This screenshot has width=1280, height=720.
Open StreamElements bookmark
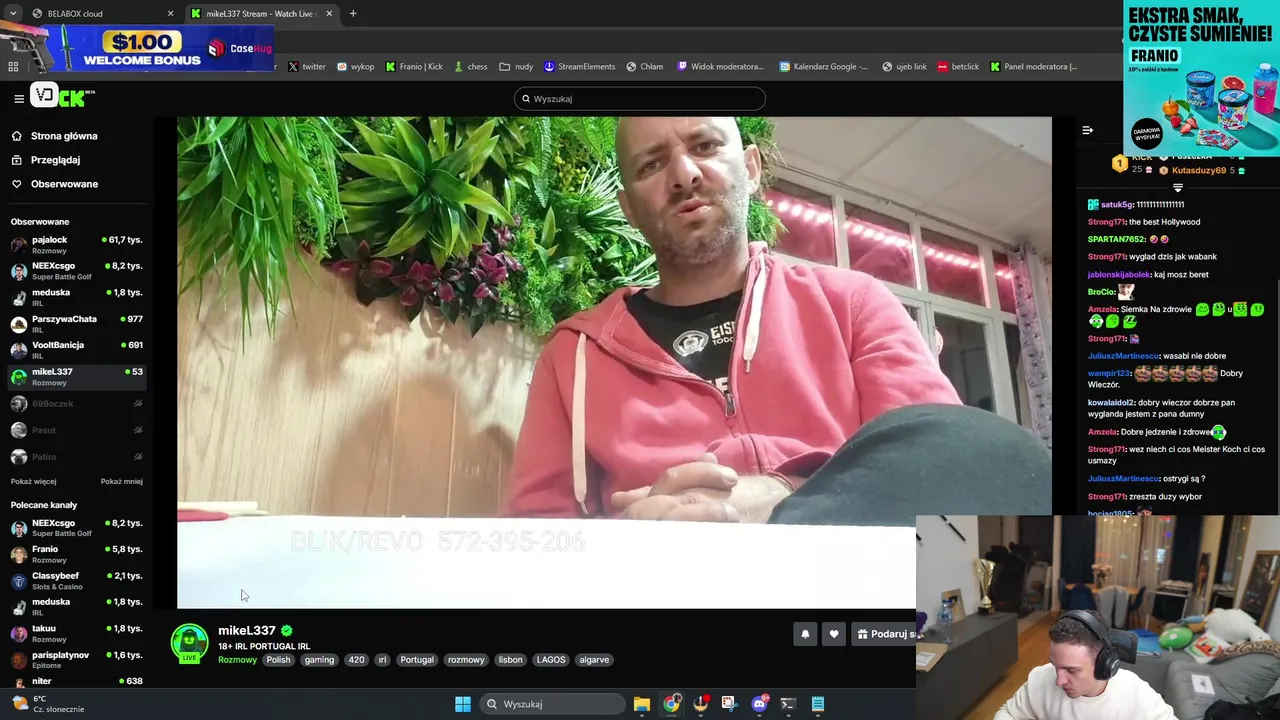(x=579, y=67)
